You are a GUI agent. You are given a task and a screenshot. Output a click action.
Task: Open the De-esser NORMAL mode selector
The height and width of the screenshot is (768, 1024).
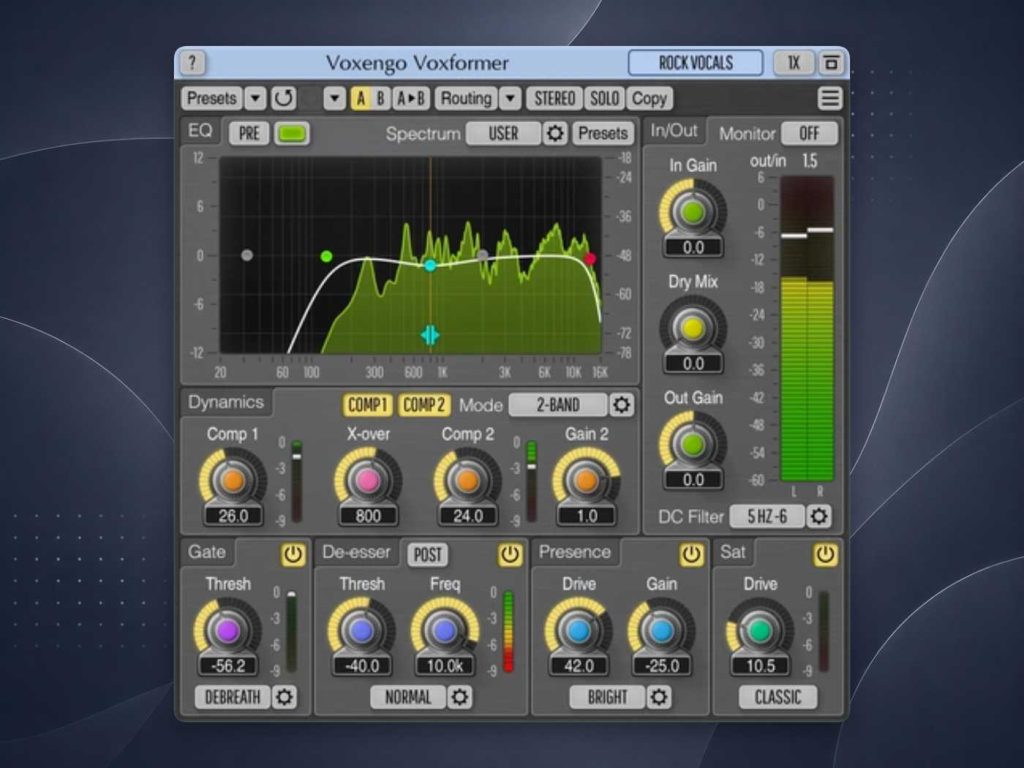point(408,697)
